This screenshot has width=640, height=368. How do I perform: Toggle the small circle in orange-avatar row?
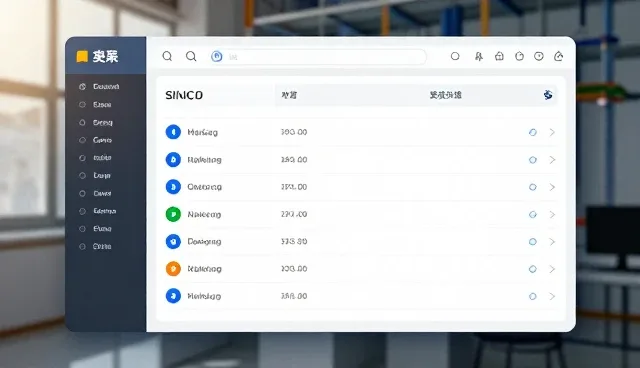pos(533,269)
